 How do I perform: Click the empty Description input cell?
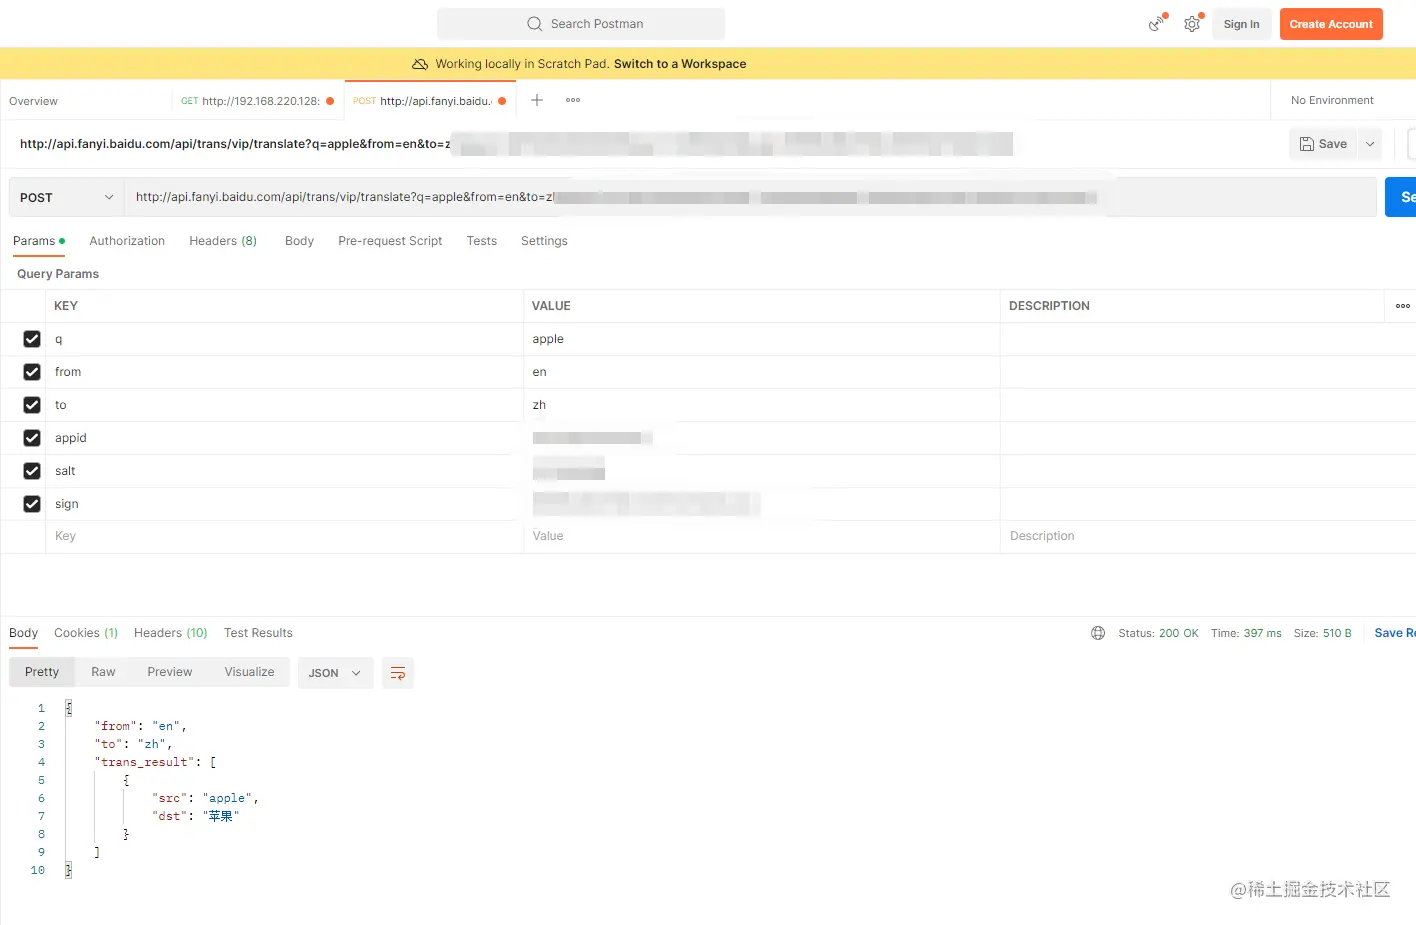pos(1208,537)
